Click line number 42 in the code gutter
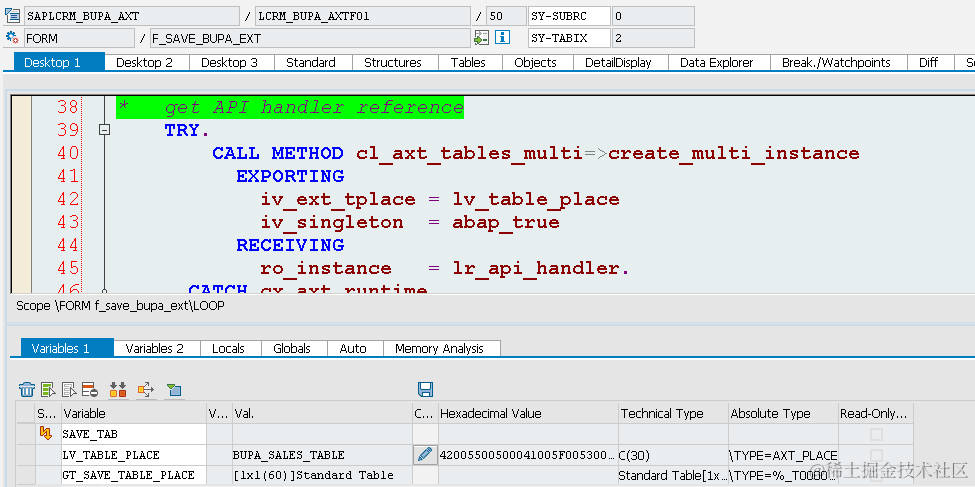 [68, 199]
